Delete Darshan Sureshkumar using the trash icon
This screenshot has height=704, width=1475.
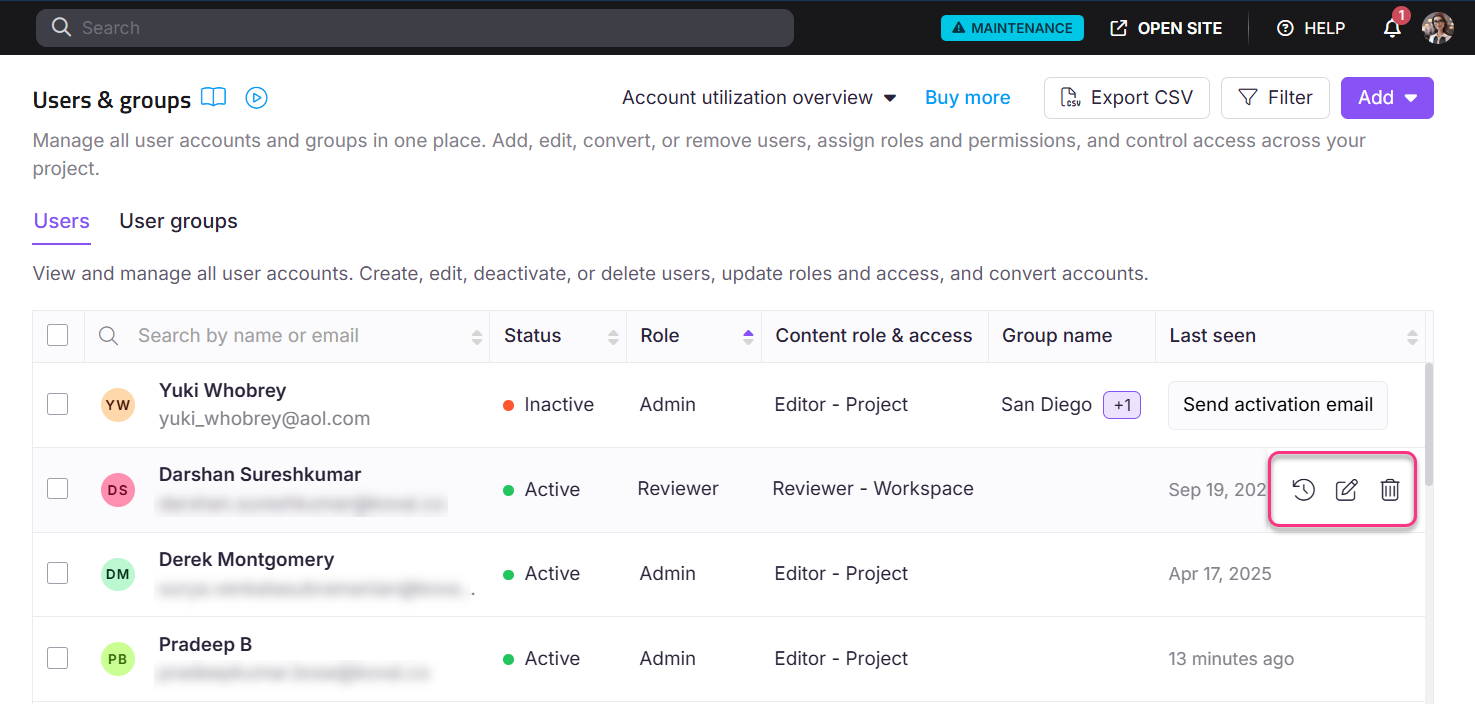click(x=1390, y=489)
